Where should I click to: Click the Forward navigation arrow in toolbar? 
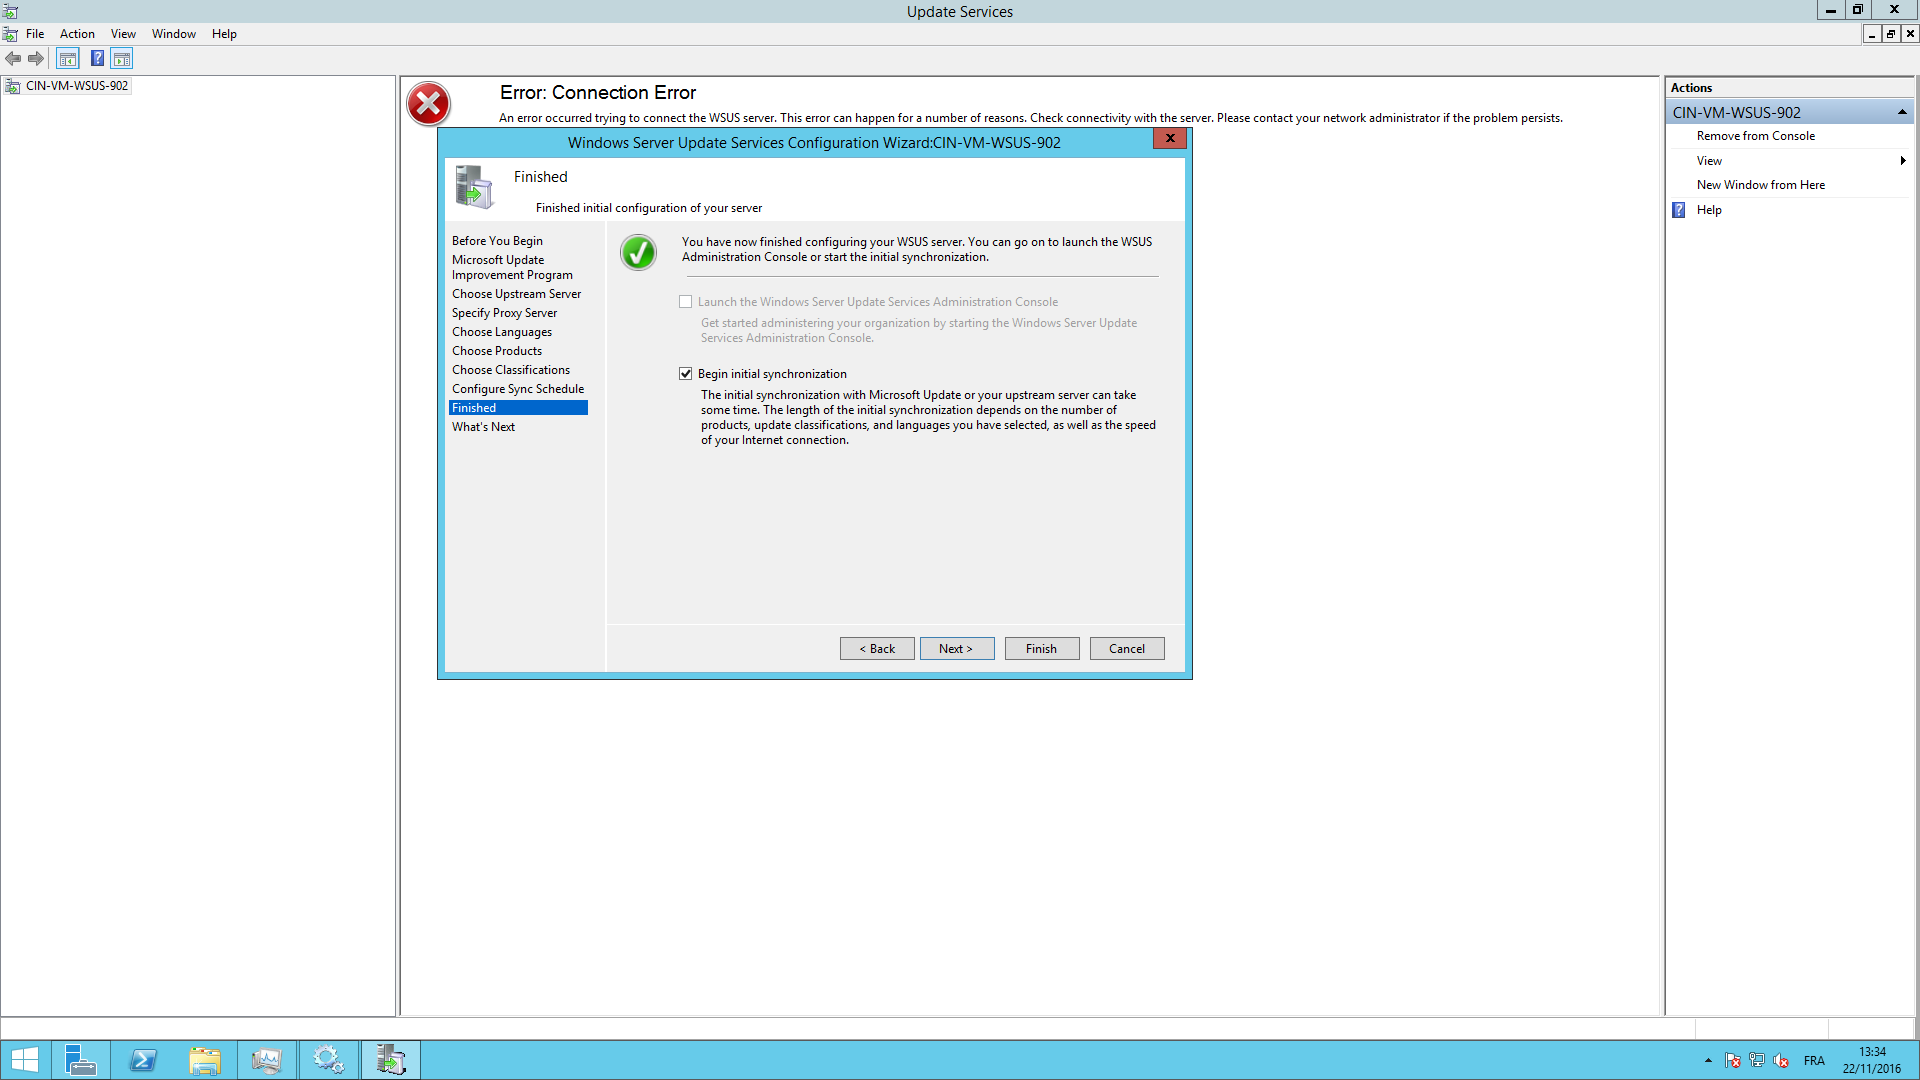tap(36, 59)
